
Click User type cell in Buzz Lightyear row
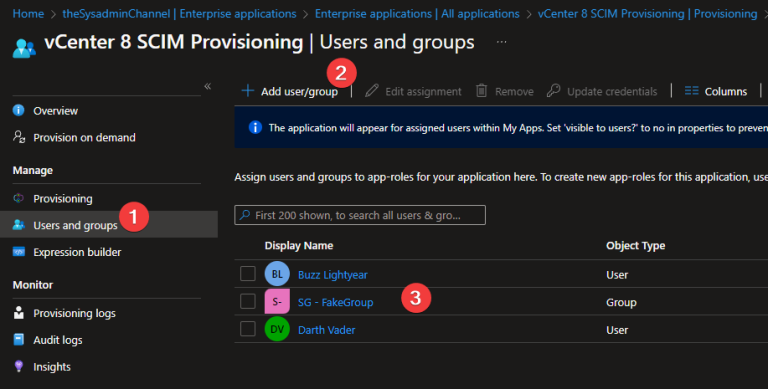[x=617, y=275]
